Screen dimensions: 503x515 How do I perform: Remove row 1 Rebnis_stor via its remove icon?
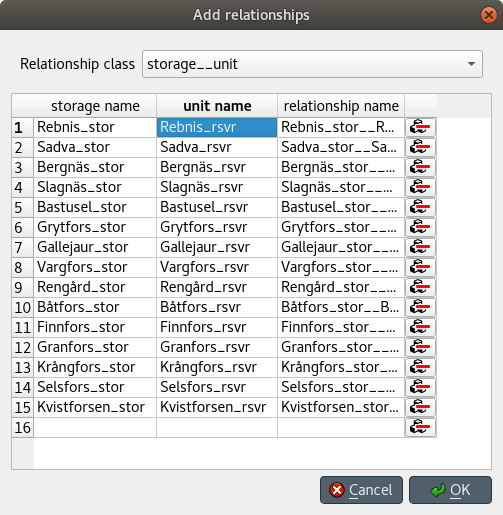click(x=420, y=127)
